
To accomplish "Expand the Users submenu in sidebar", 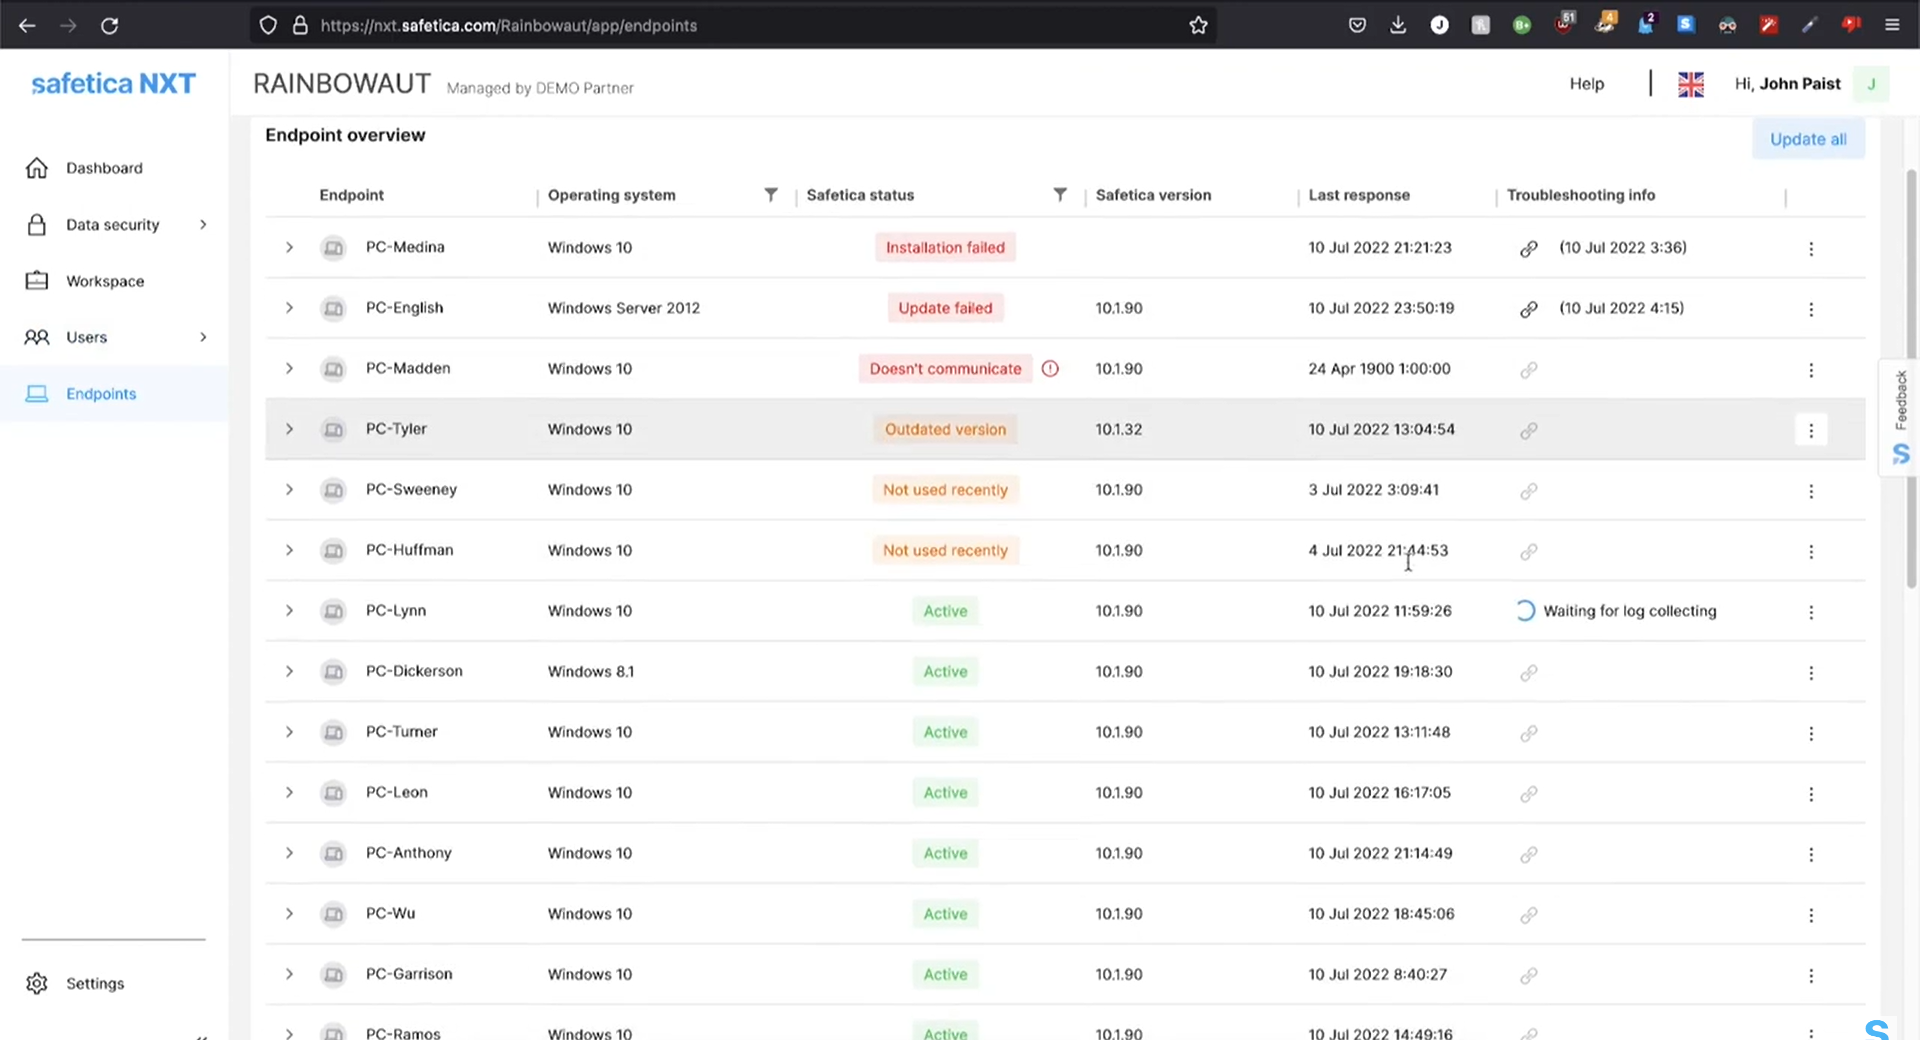I will 203,337.
